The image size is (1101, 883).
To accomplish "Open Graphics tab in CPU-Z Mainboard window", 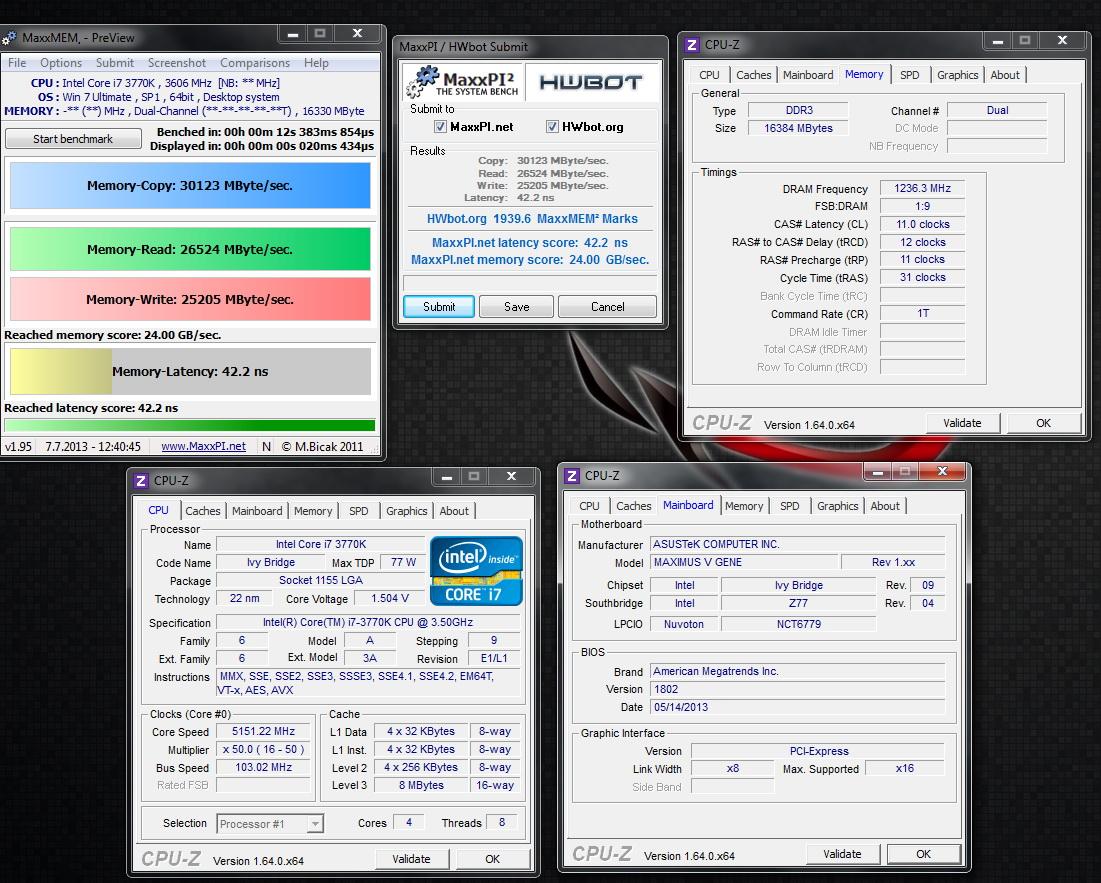I will pos(838,506).
